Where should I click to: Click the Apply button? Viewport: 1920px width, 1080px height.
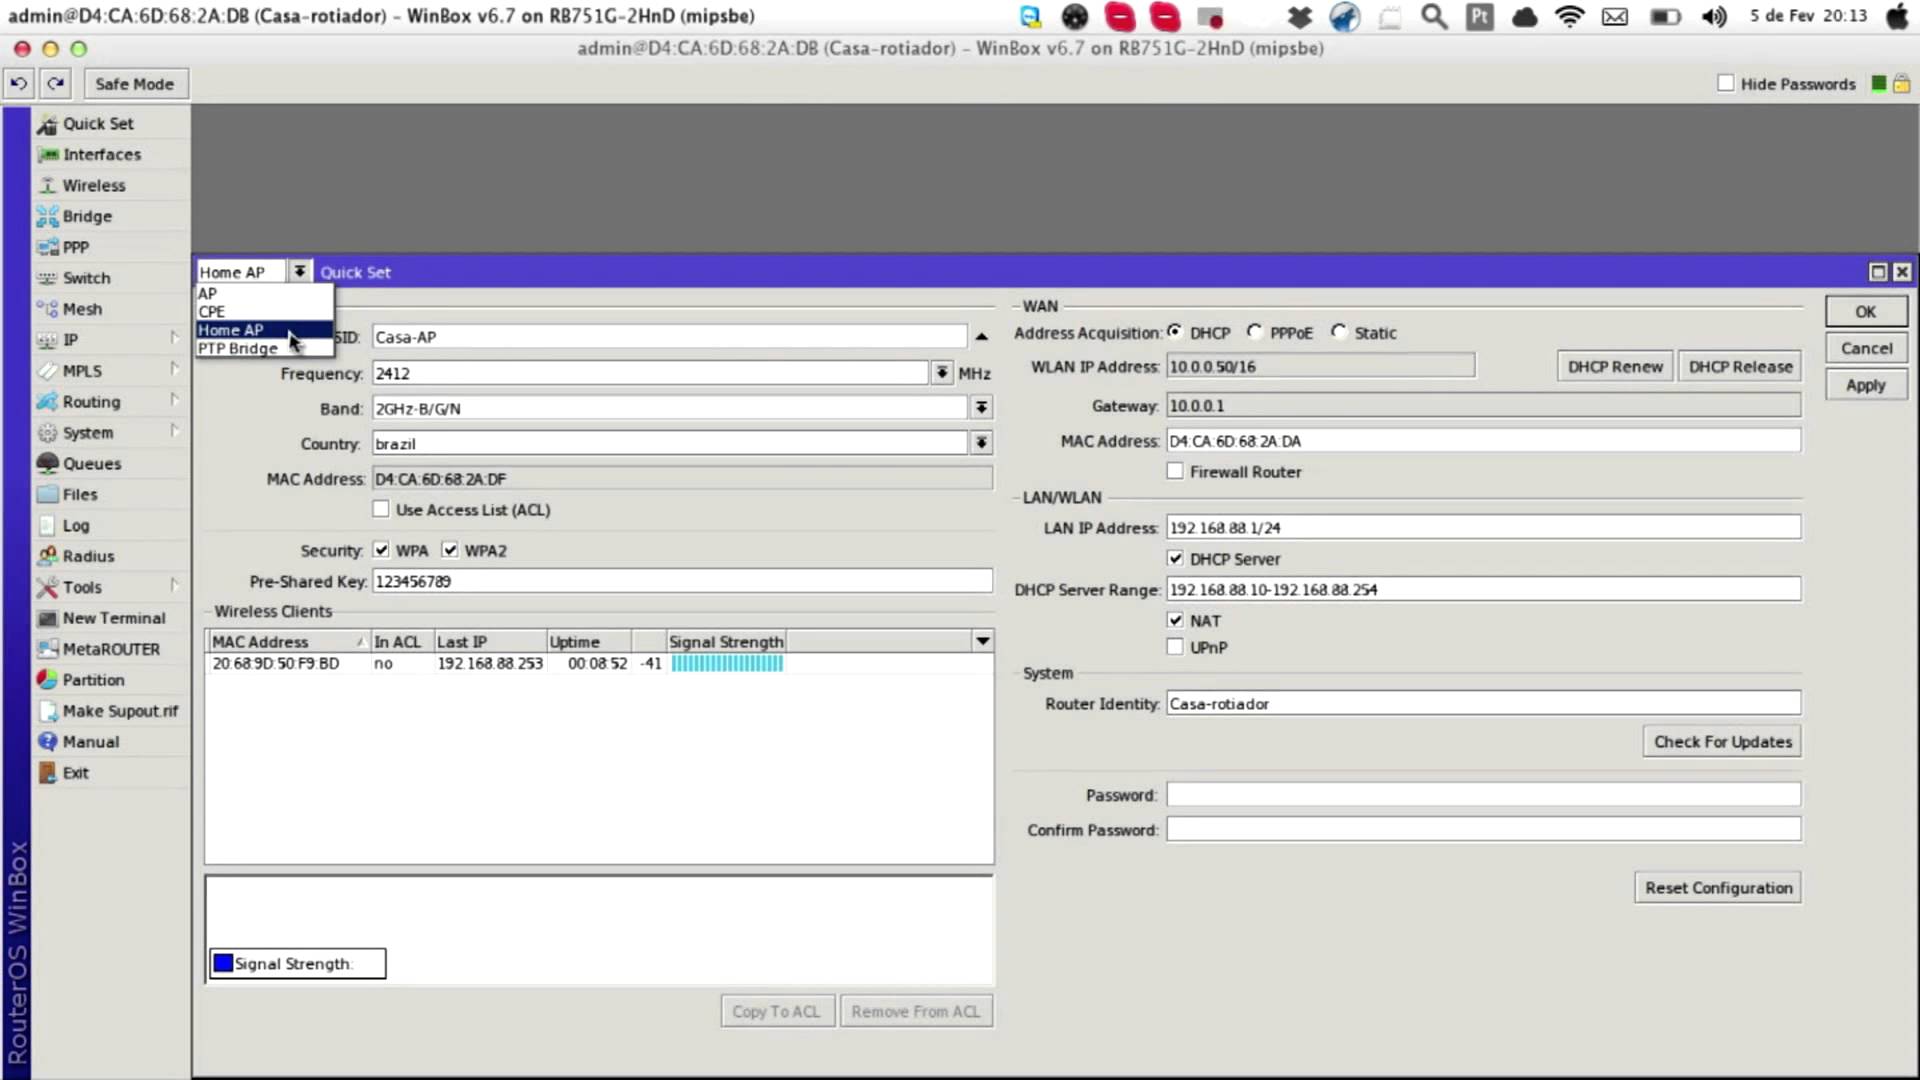[x=1865, y=385]
